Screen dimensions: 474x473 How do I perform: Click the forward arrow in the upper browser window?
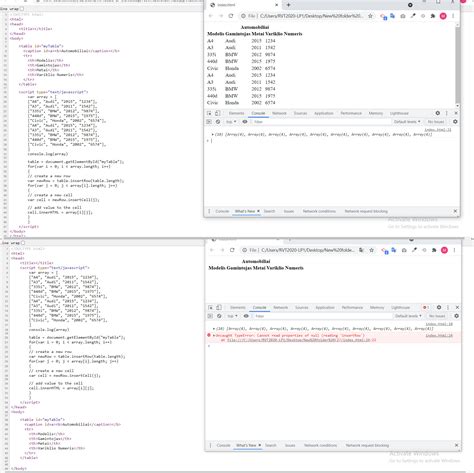(x=221, y=16)
